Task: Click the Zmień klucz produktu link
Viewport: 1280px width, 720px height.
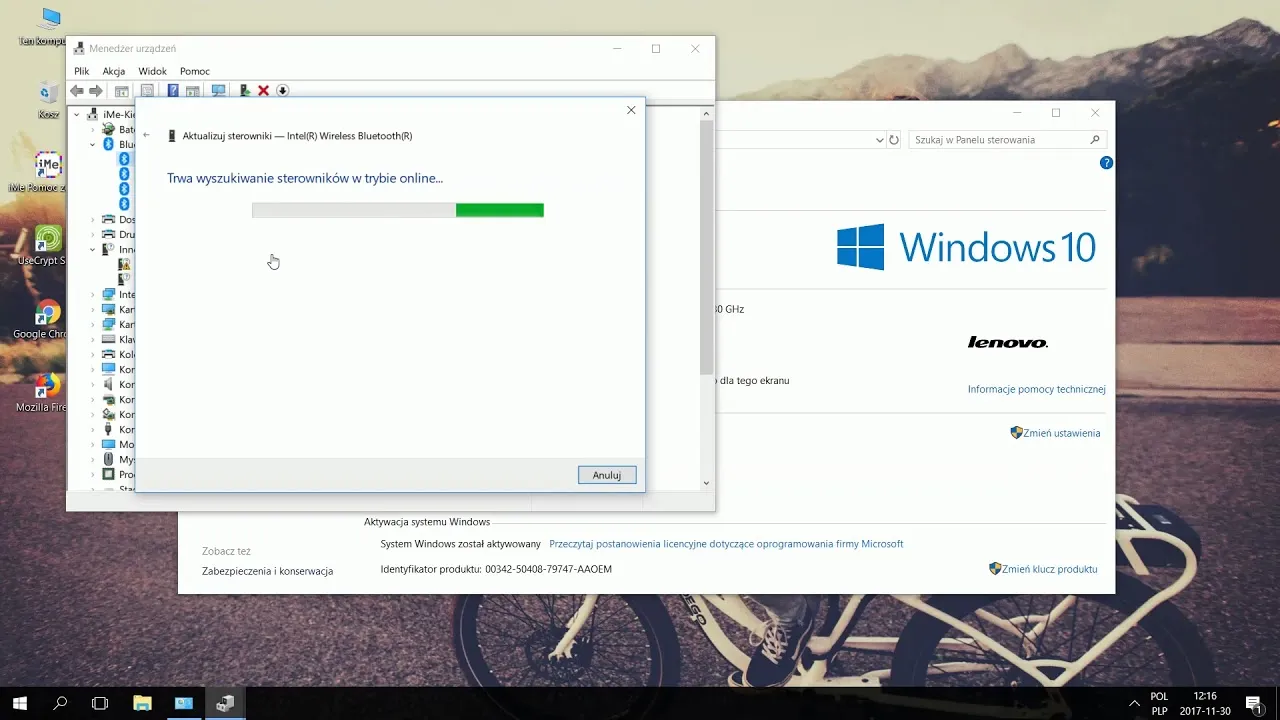Action: [1050, 568]
